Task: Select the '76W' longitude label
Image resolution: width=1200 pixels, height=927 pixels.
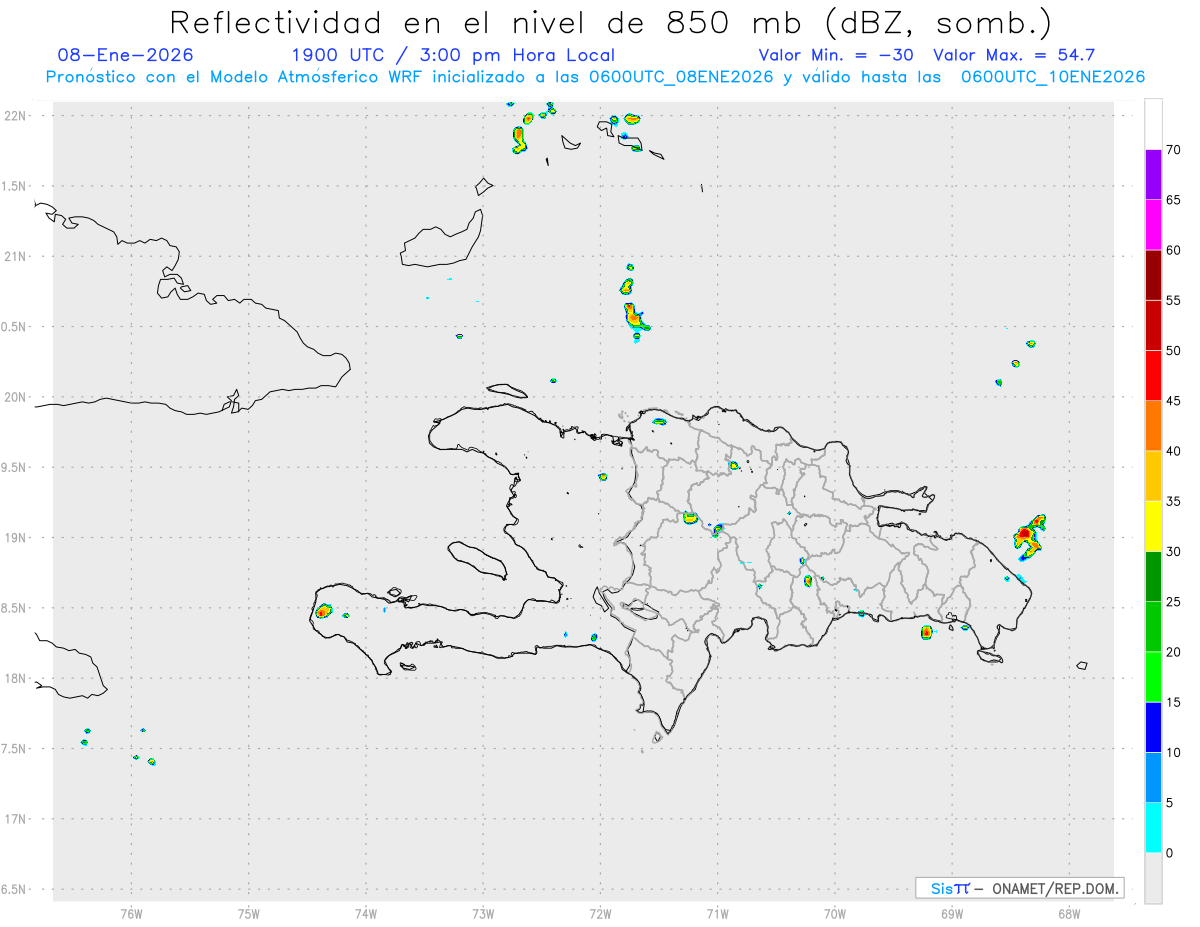Action: pyautogui.click(x=131, y=913)
